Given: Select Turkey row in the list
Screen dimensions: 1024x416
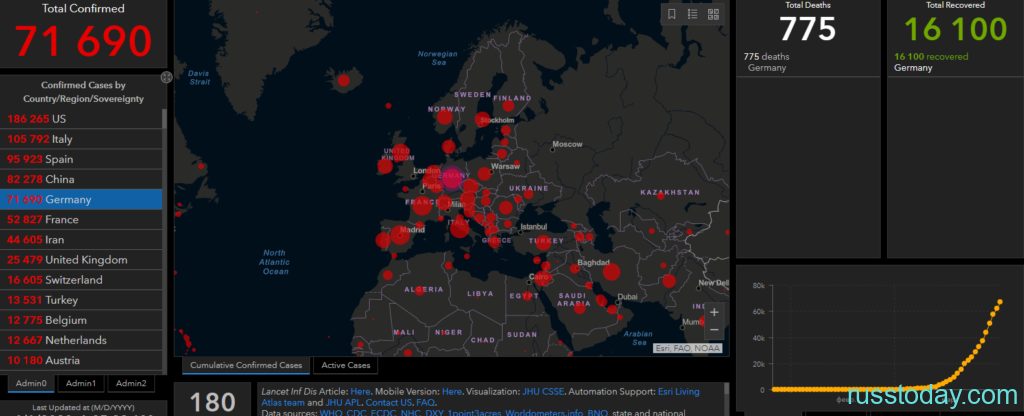Looking at the screenshot, I should coord(81,300).
